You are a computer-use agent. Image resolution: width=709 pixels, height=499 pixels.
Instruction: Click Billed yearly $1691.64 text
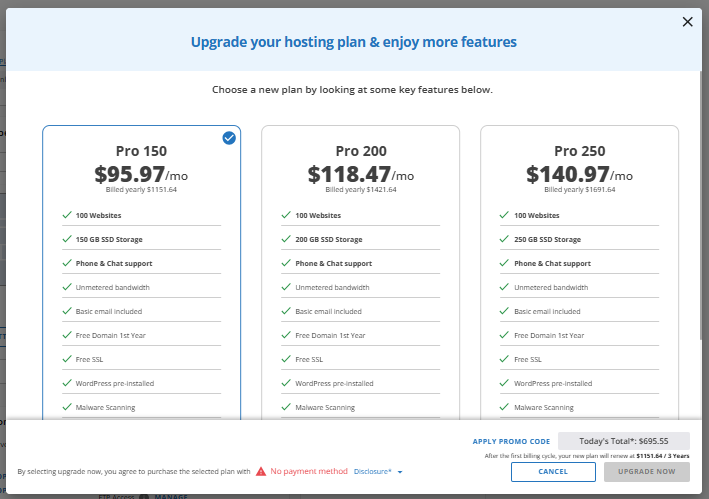[580, 189]
